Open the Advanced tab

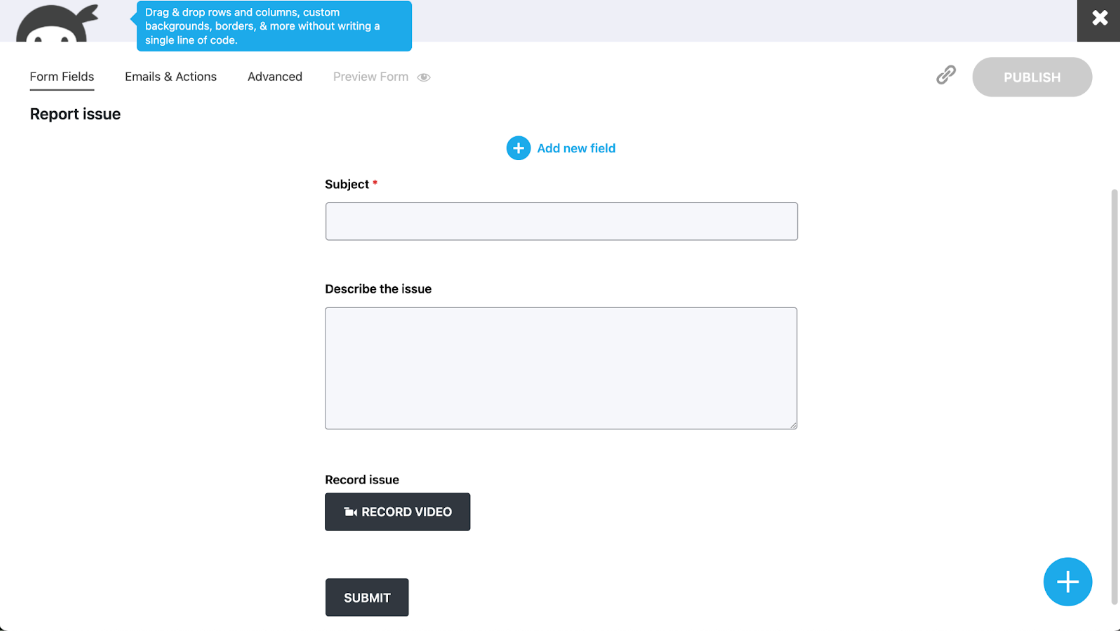(x=274, y=76)
